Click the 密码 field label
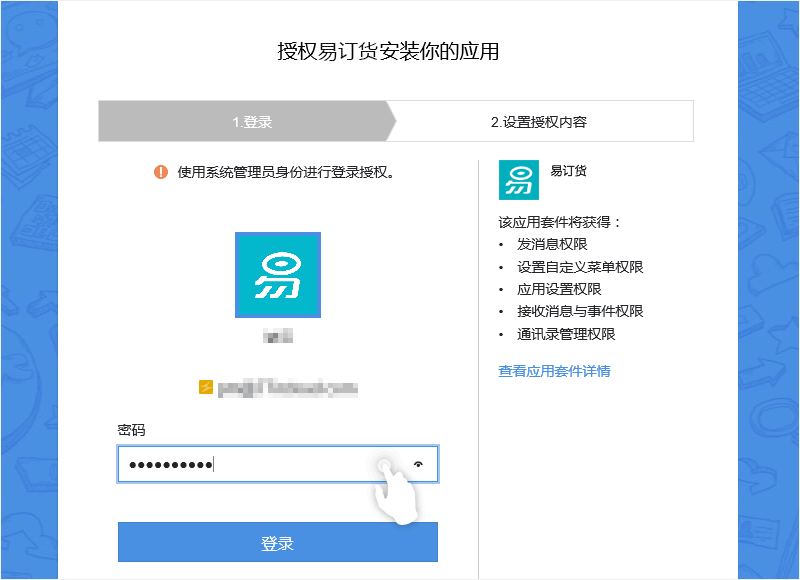The height and width of the screenshot is (580, 800). [x=132, y=430]
